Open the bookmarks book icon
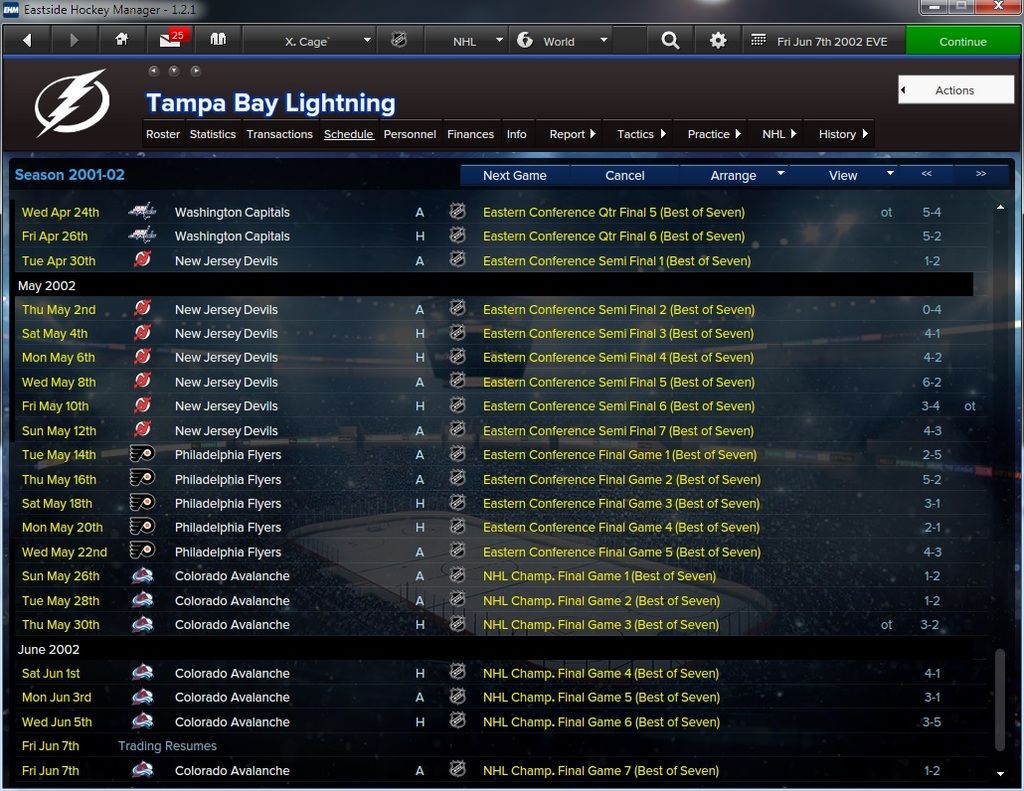Image resolution: width=1024 pixels, height=791 pixels. tap(218, 40)
